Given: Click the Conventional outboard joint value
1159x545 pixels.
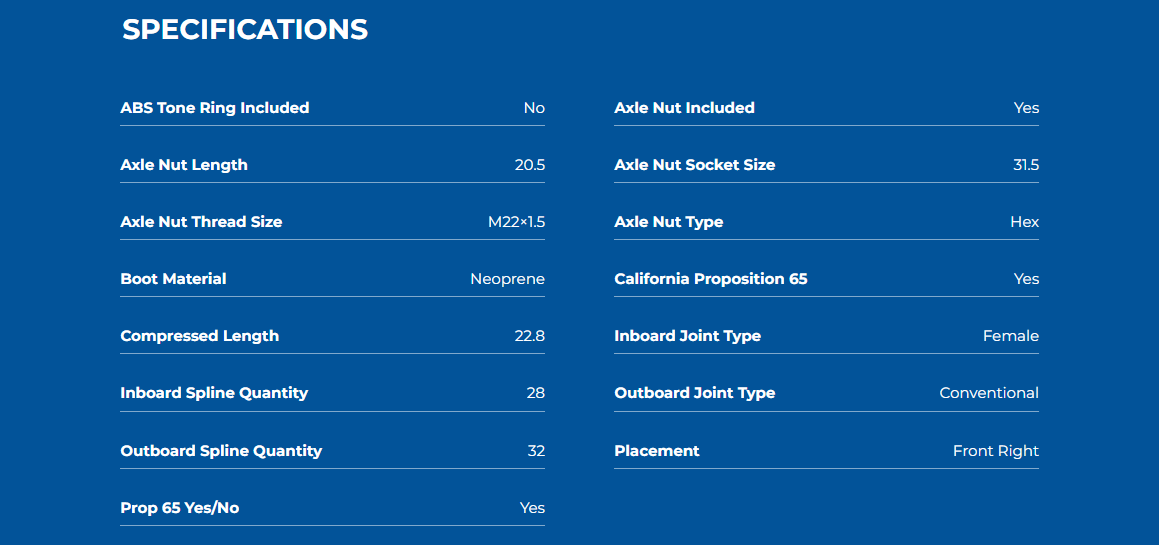Looking at the screenshot, I should (989, 393).
